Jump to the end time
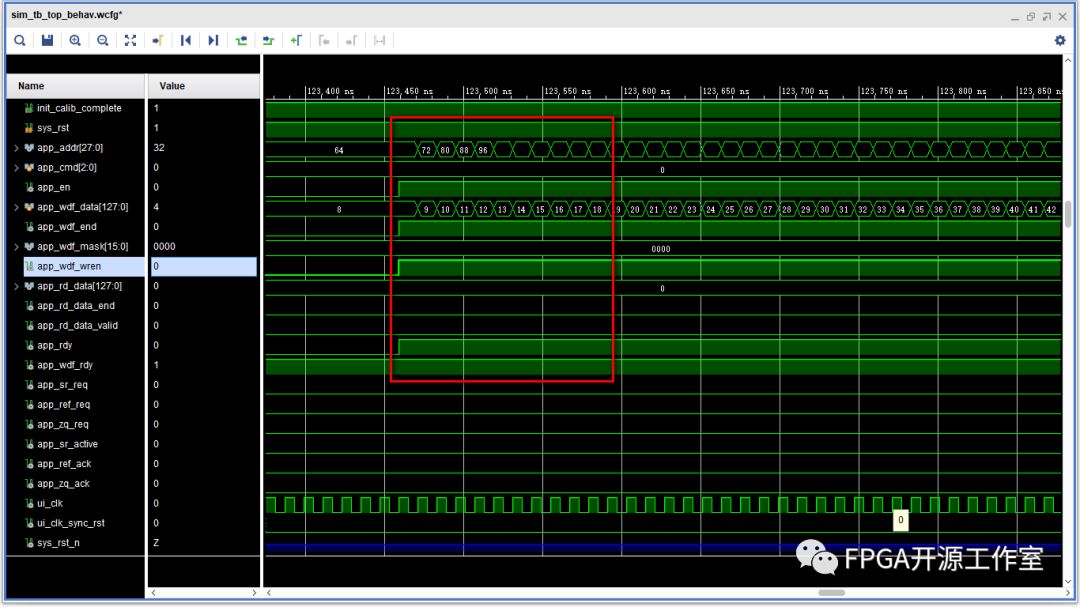This screenshot has width=1080, height=607. 213,40
